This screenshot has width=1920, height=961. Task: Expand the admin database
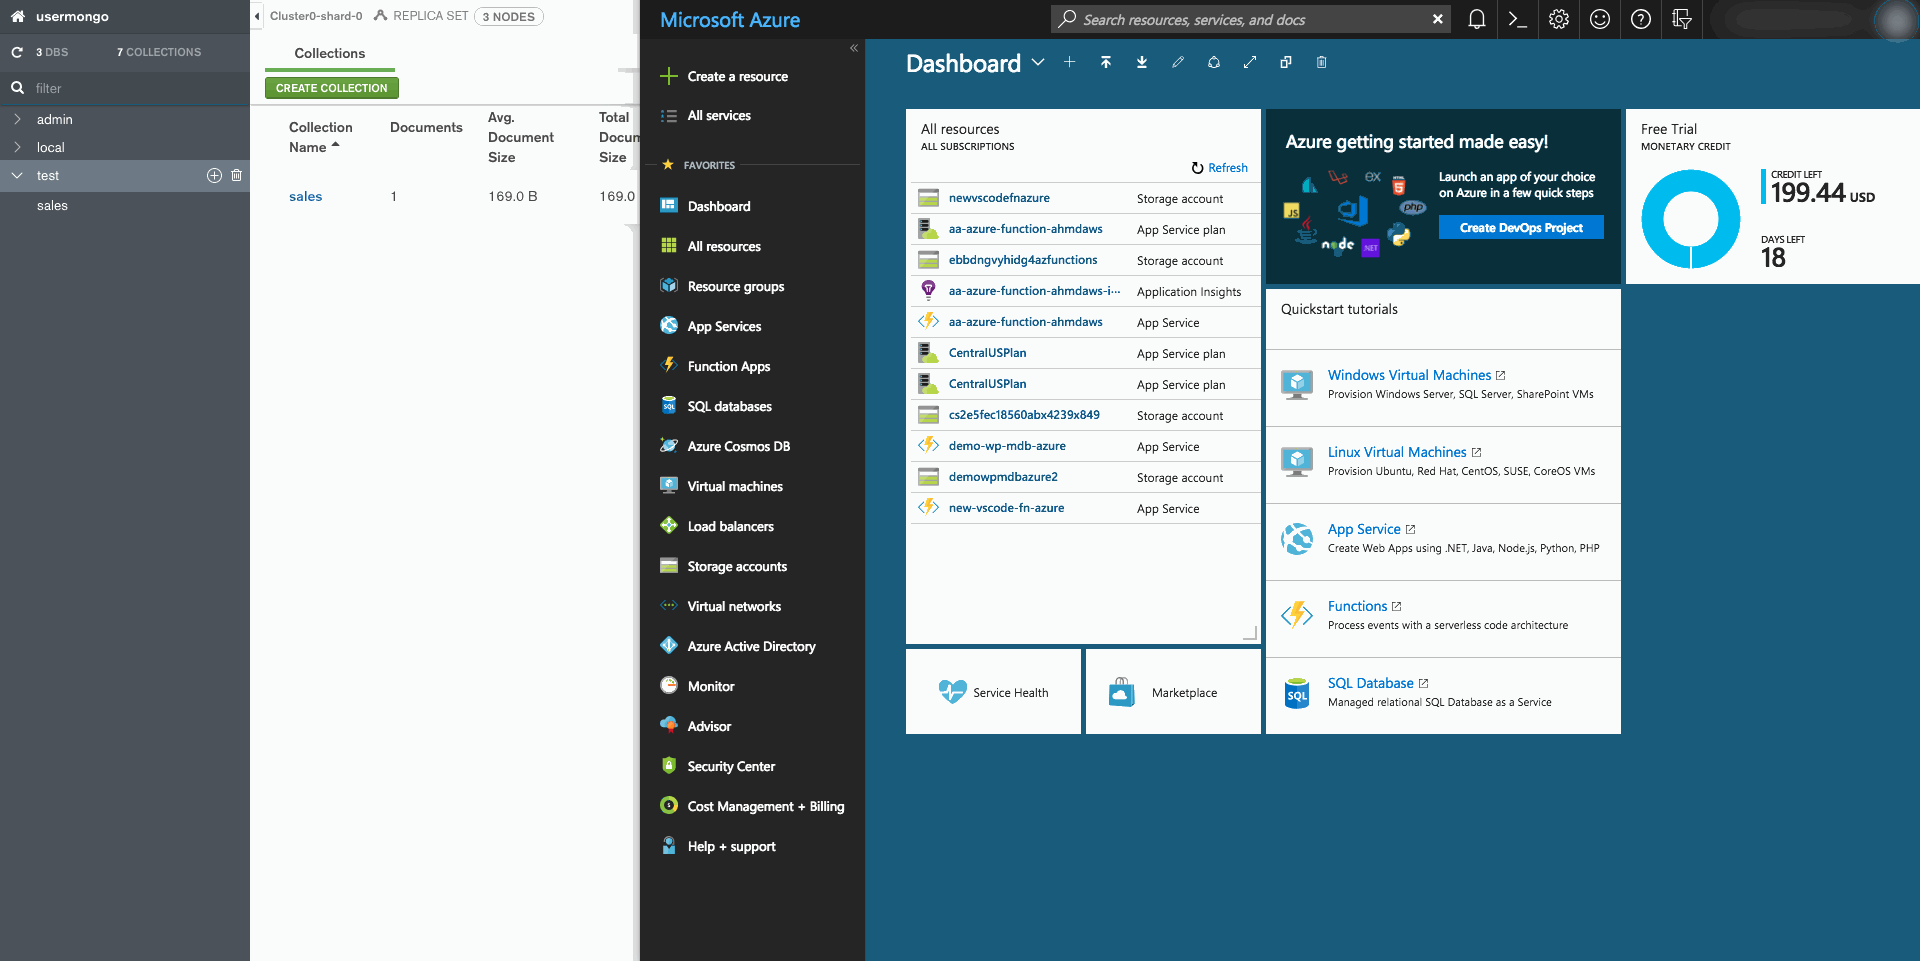pyautogui.click(x=17, y=119)
